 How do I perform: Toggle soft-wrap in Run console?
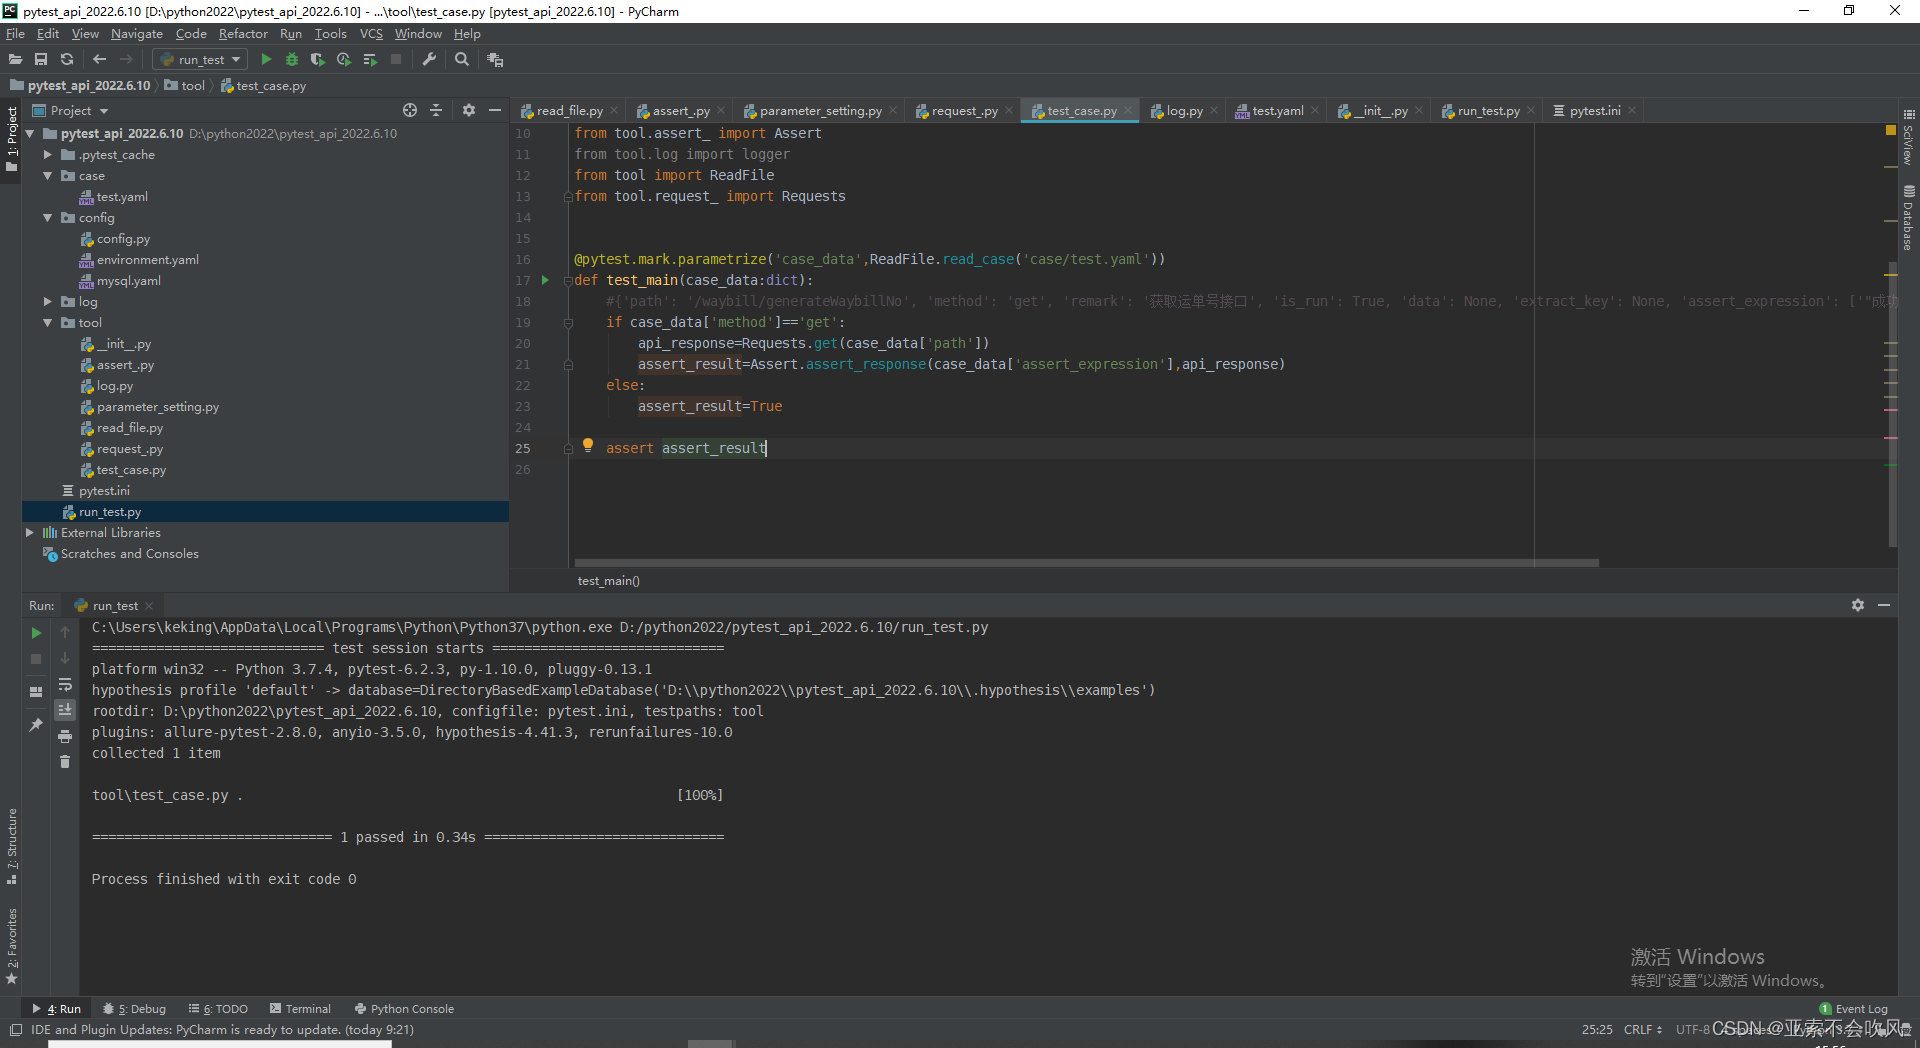point(65,684)
